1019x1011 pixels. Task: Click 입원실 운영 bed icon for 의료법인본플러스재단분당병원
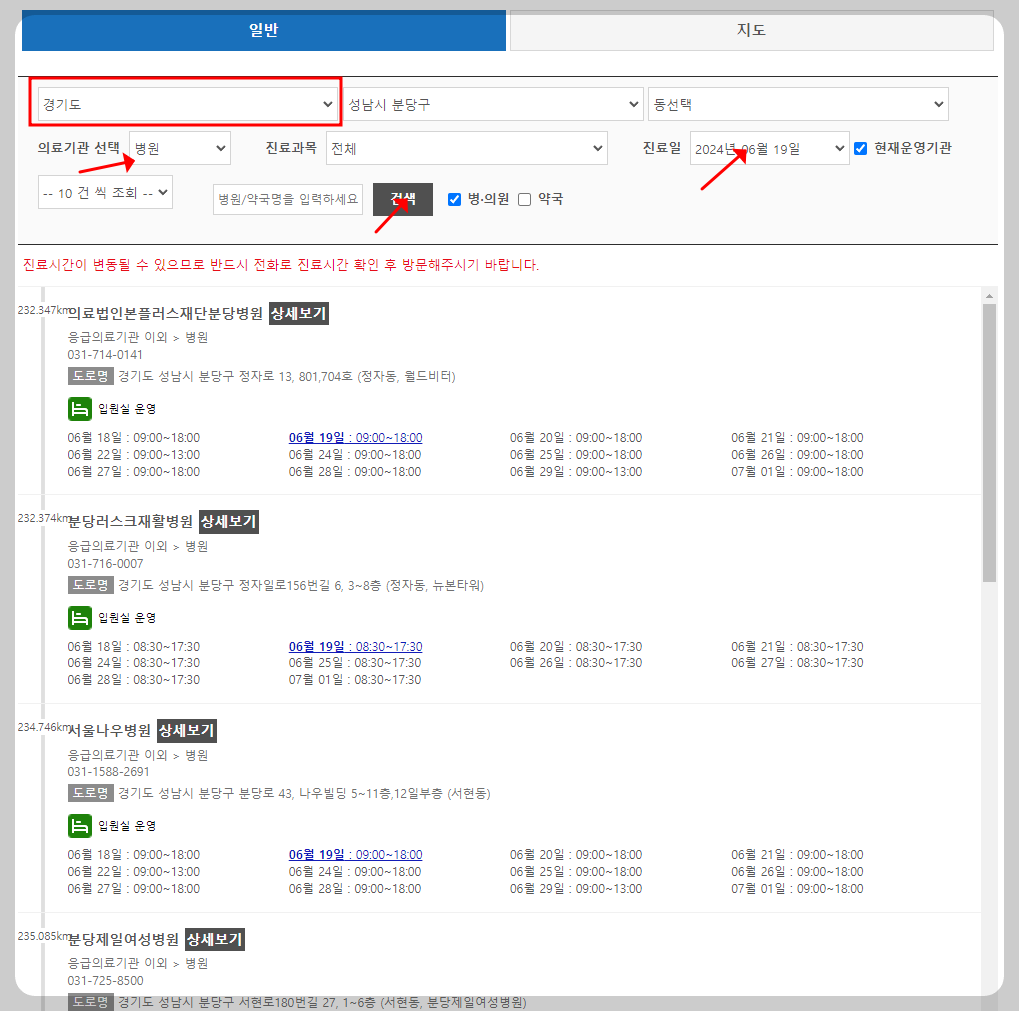click(79, 409)
